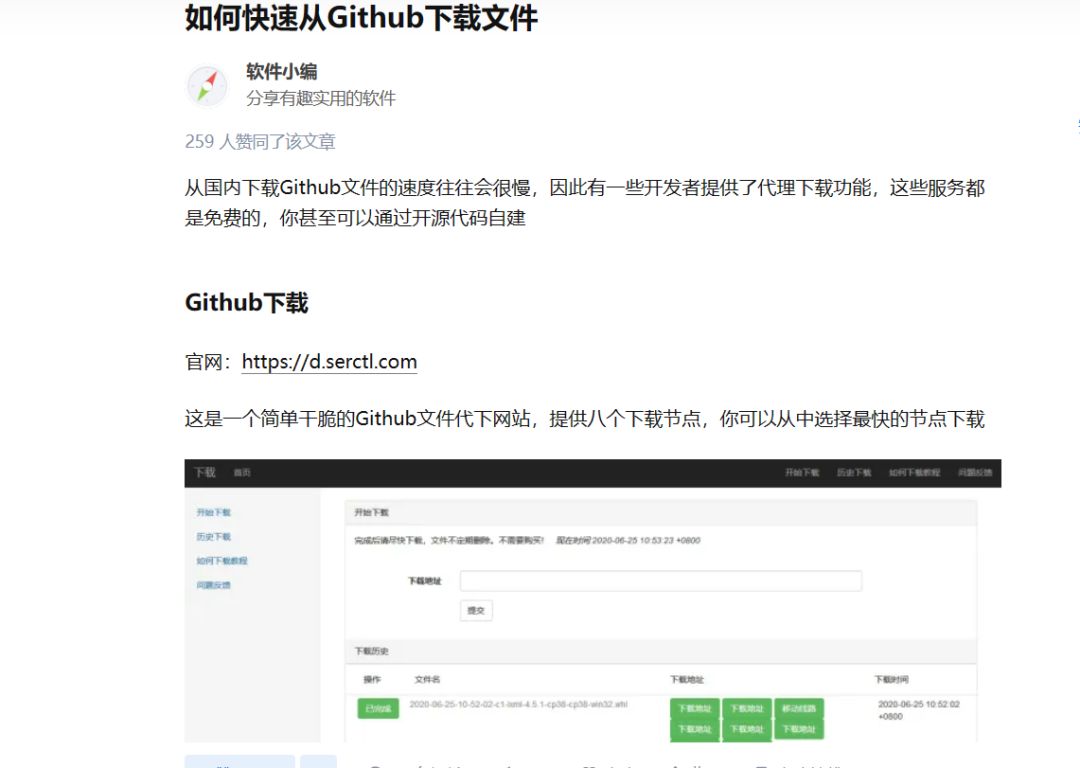Click the green 移动线路 button
This screenshot has width=1080, height=768.
coord(799,709)
